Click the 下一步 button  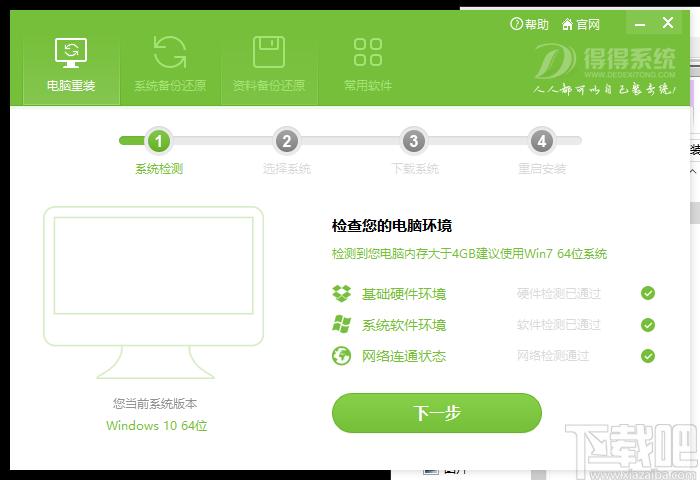437,413
